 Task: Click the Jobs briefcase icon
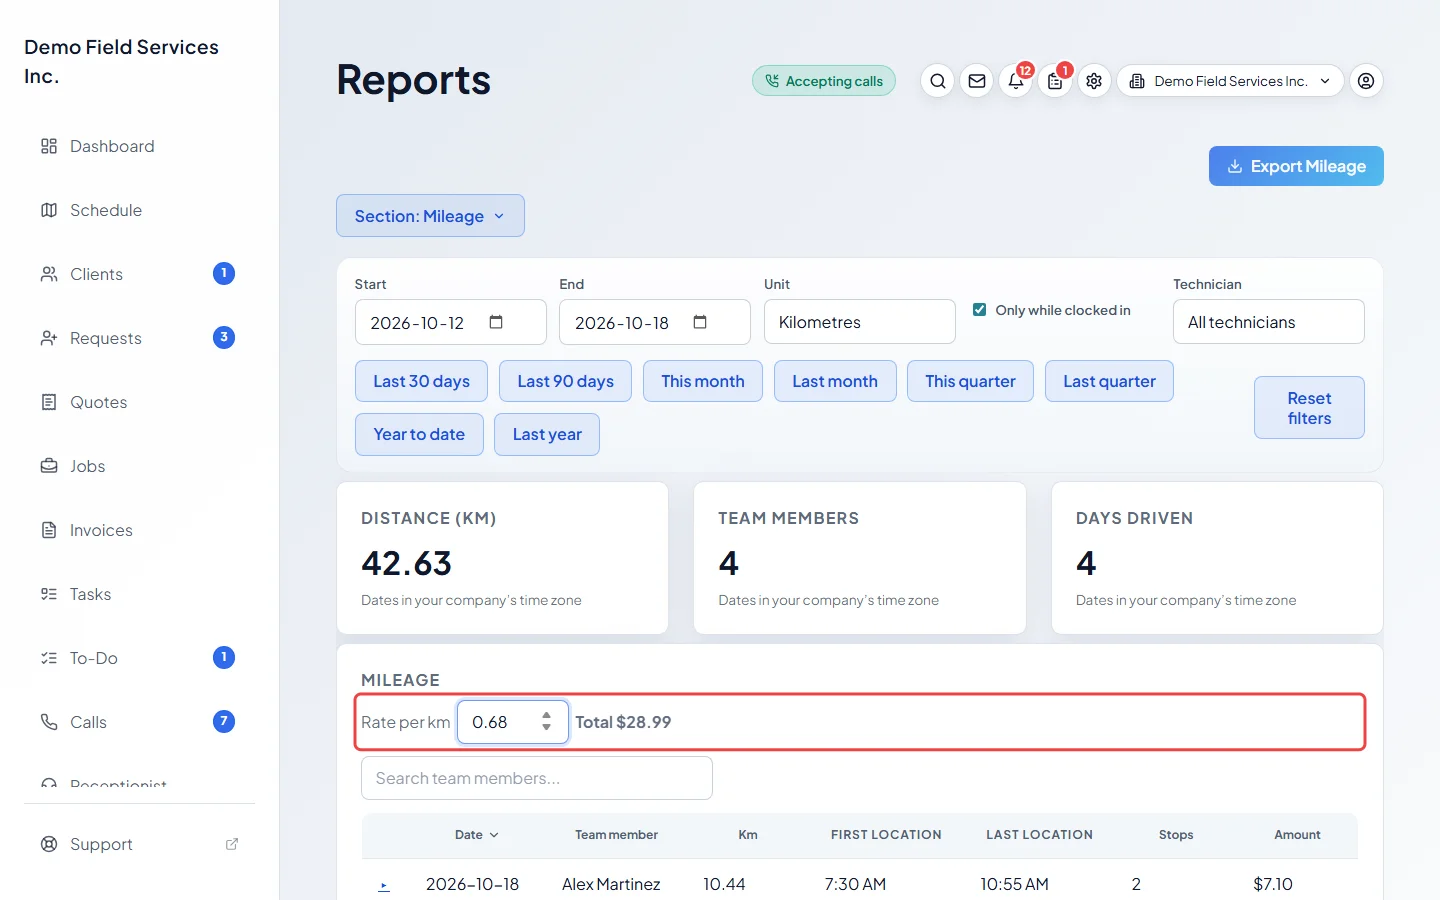tap(49, 466)
